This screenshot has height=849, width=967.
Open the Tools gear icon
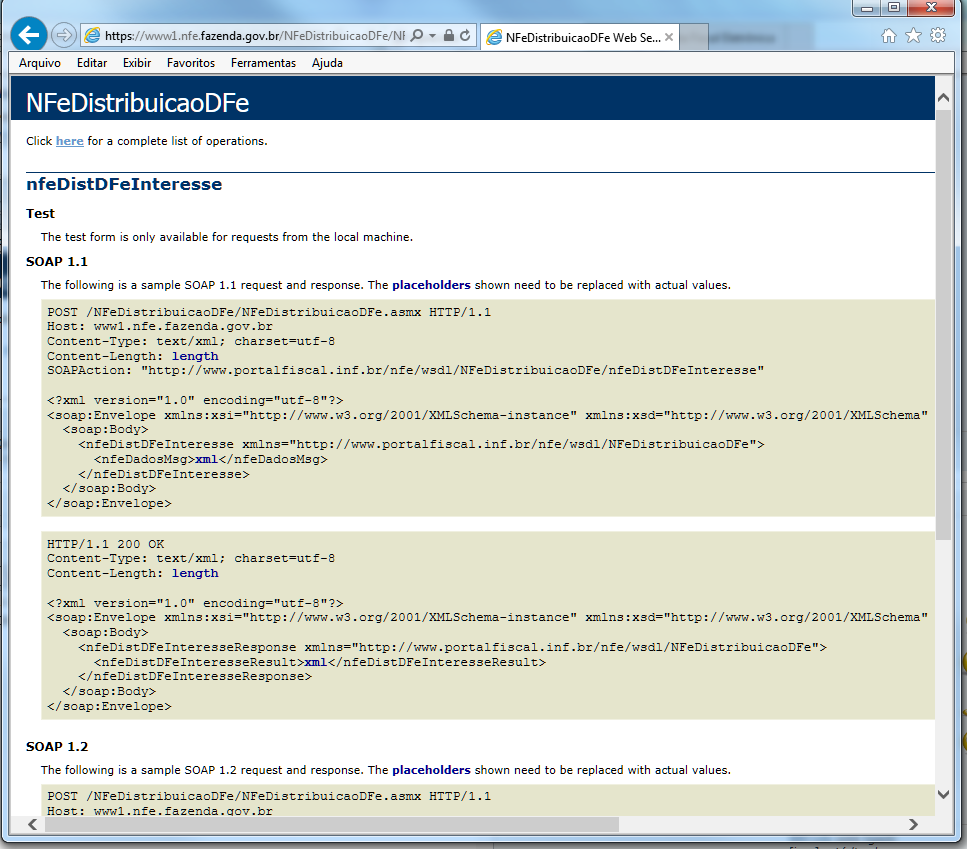(x=938, y=36)
